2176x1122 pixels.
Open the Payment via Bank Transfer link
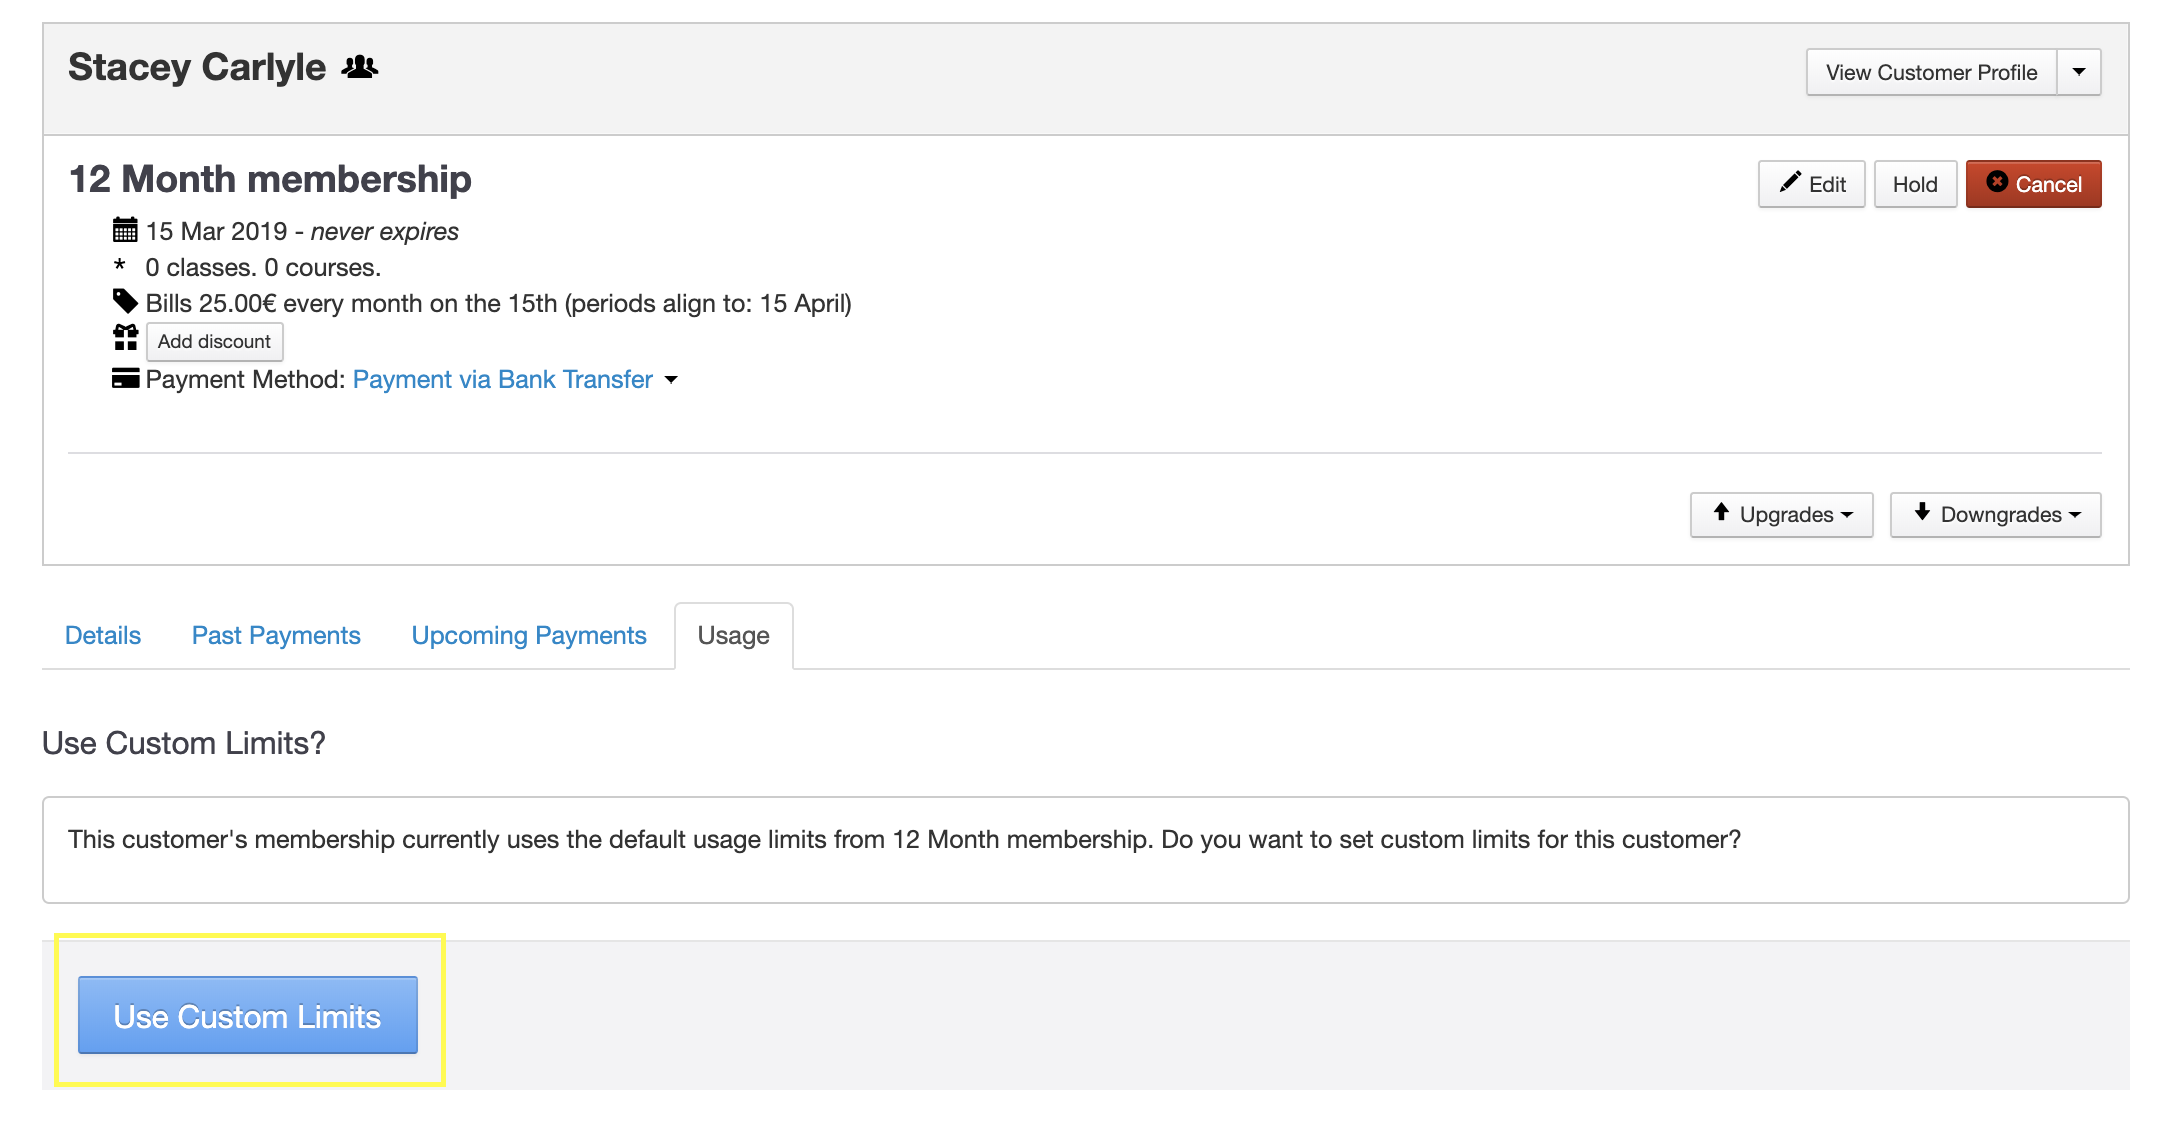pos(502,379)
